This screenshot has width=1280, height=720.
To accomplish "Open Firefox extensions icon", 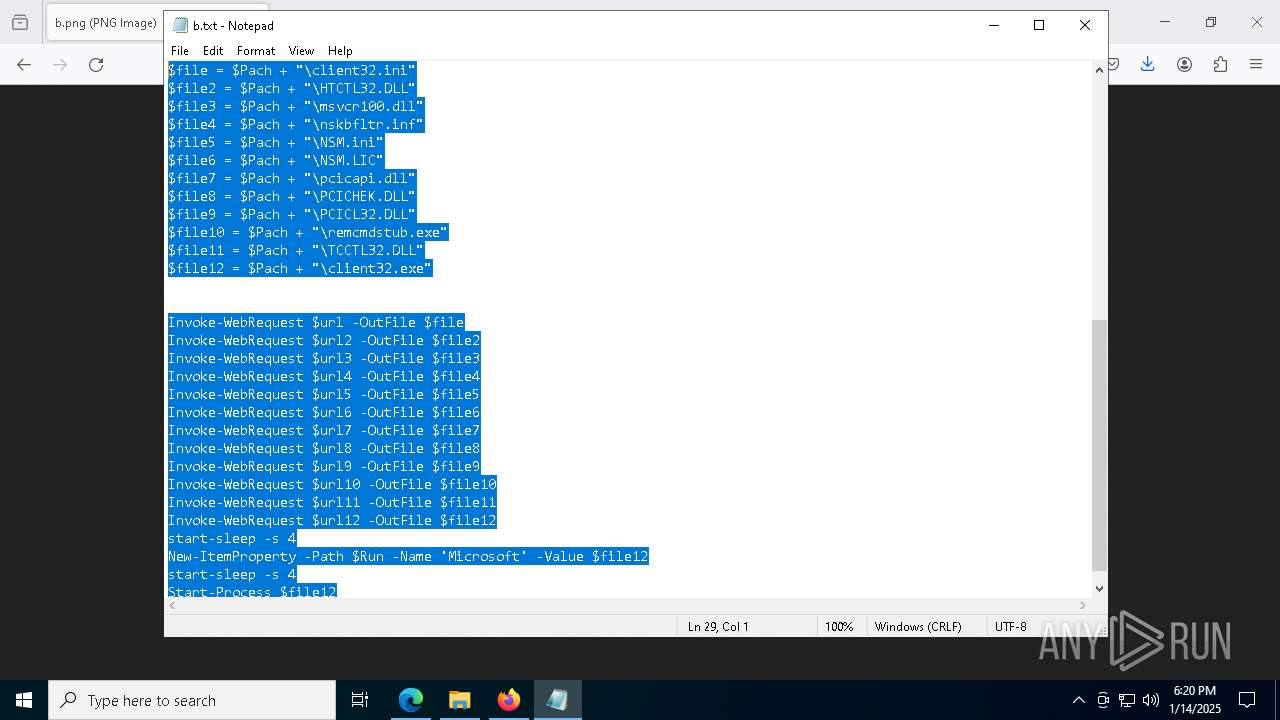I will (x=1220, y=64).
